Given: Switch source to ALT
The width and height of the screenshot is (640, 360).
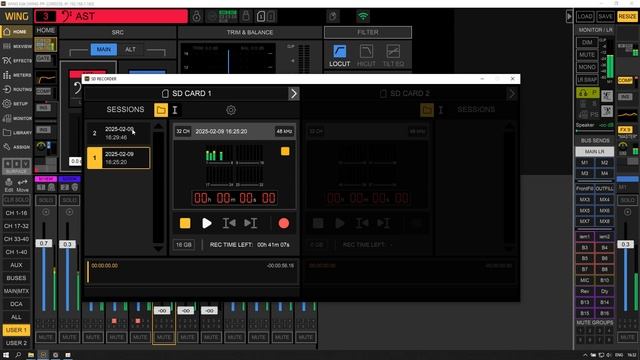Looking at the screenshot, I should coord(130,49).
